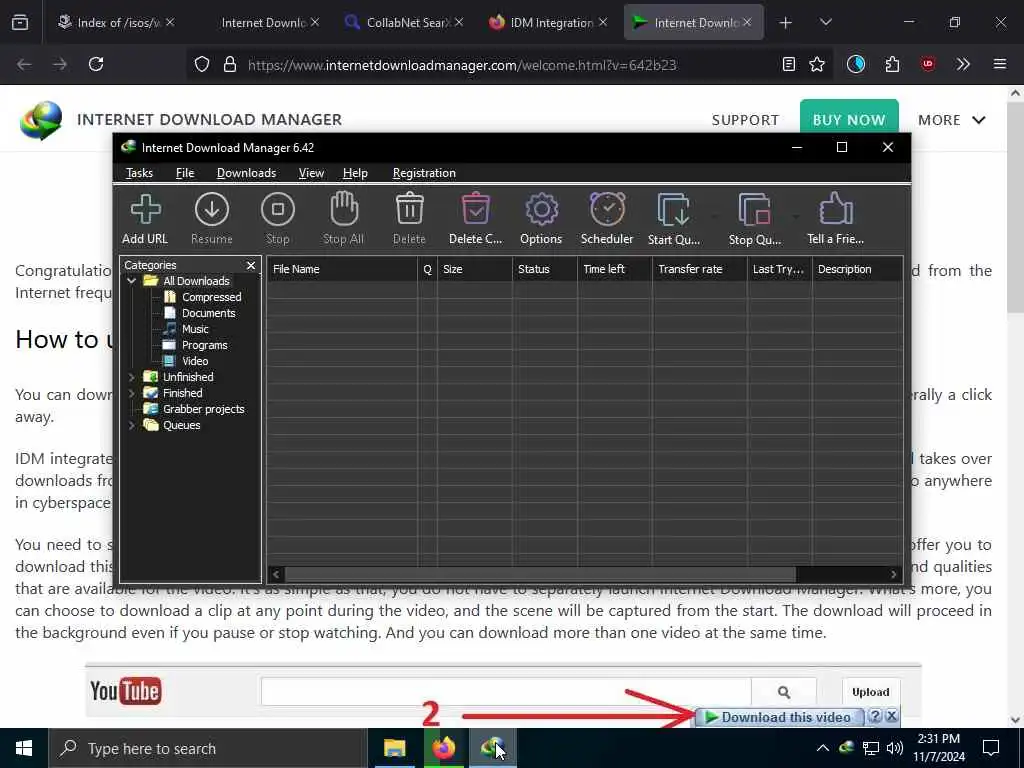This screenshot has width=1024, height=768.
Task: Click the Description column header
Action: [857, 269]
